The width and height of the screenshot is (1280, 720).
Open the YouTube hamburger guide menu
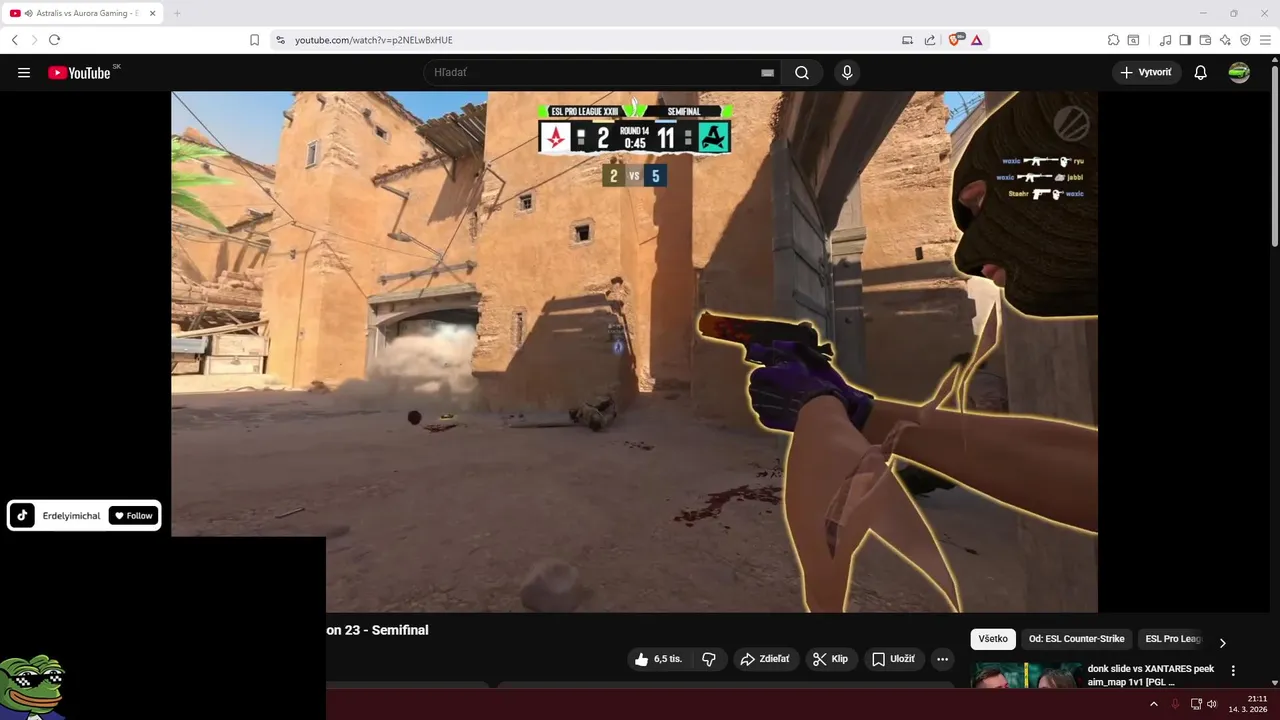(x=24, y=73)
